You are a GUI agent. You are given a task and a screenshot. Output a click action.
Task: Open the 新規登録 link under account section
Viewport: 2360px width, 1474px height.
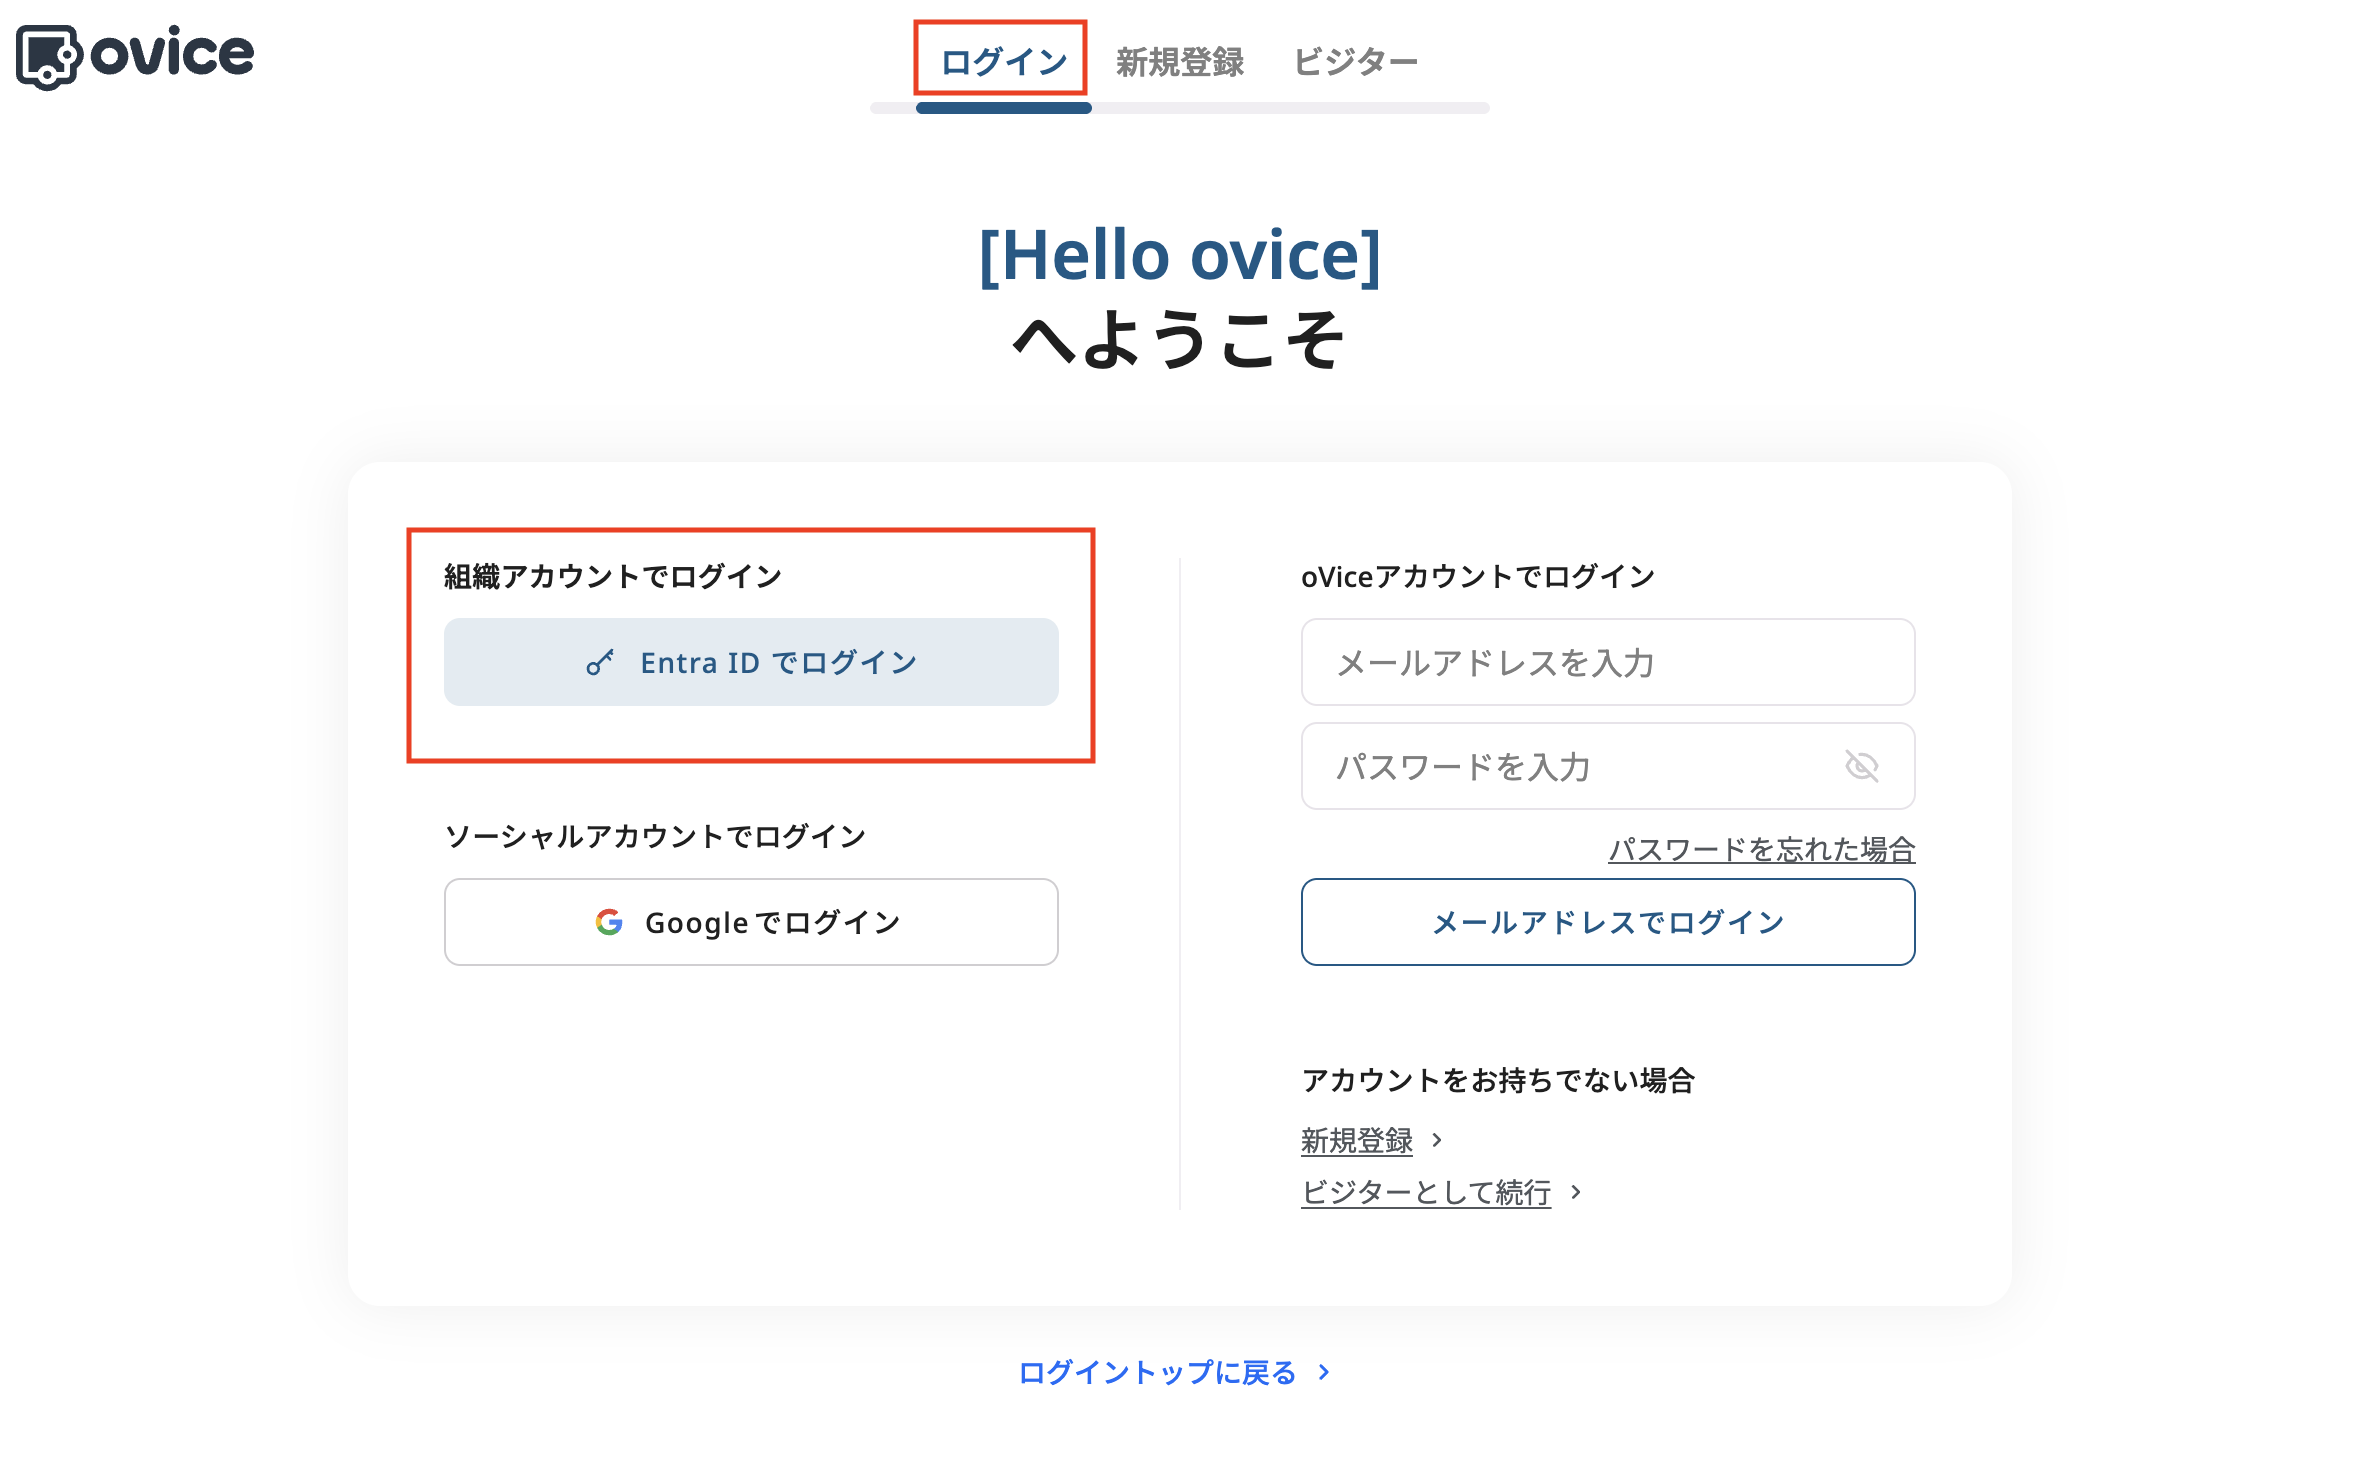pyautogui.click(x=1356, y=1140)
